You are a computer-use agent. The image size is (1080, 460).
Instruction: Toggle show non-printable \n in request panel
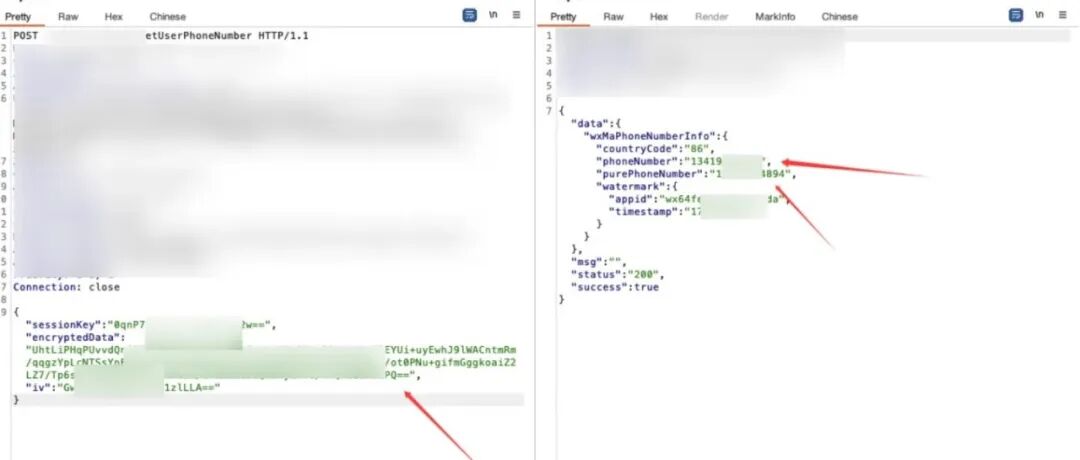(493, 14)
